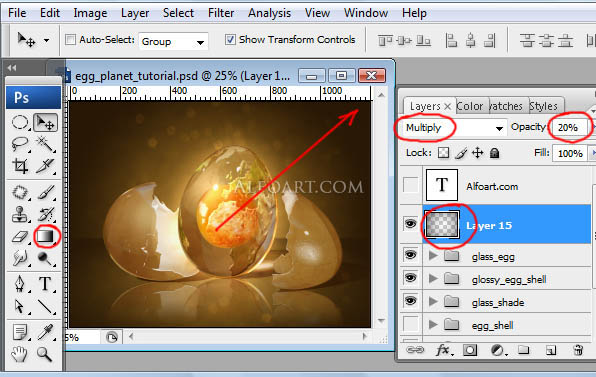Click the link layers icon
This screenshot has height=377, width=596.
(415, 350)
